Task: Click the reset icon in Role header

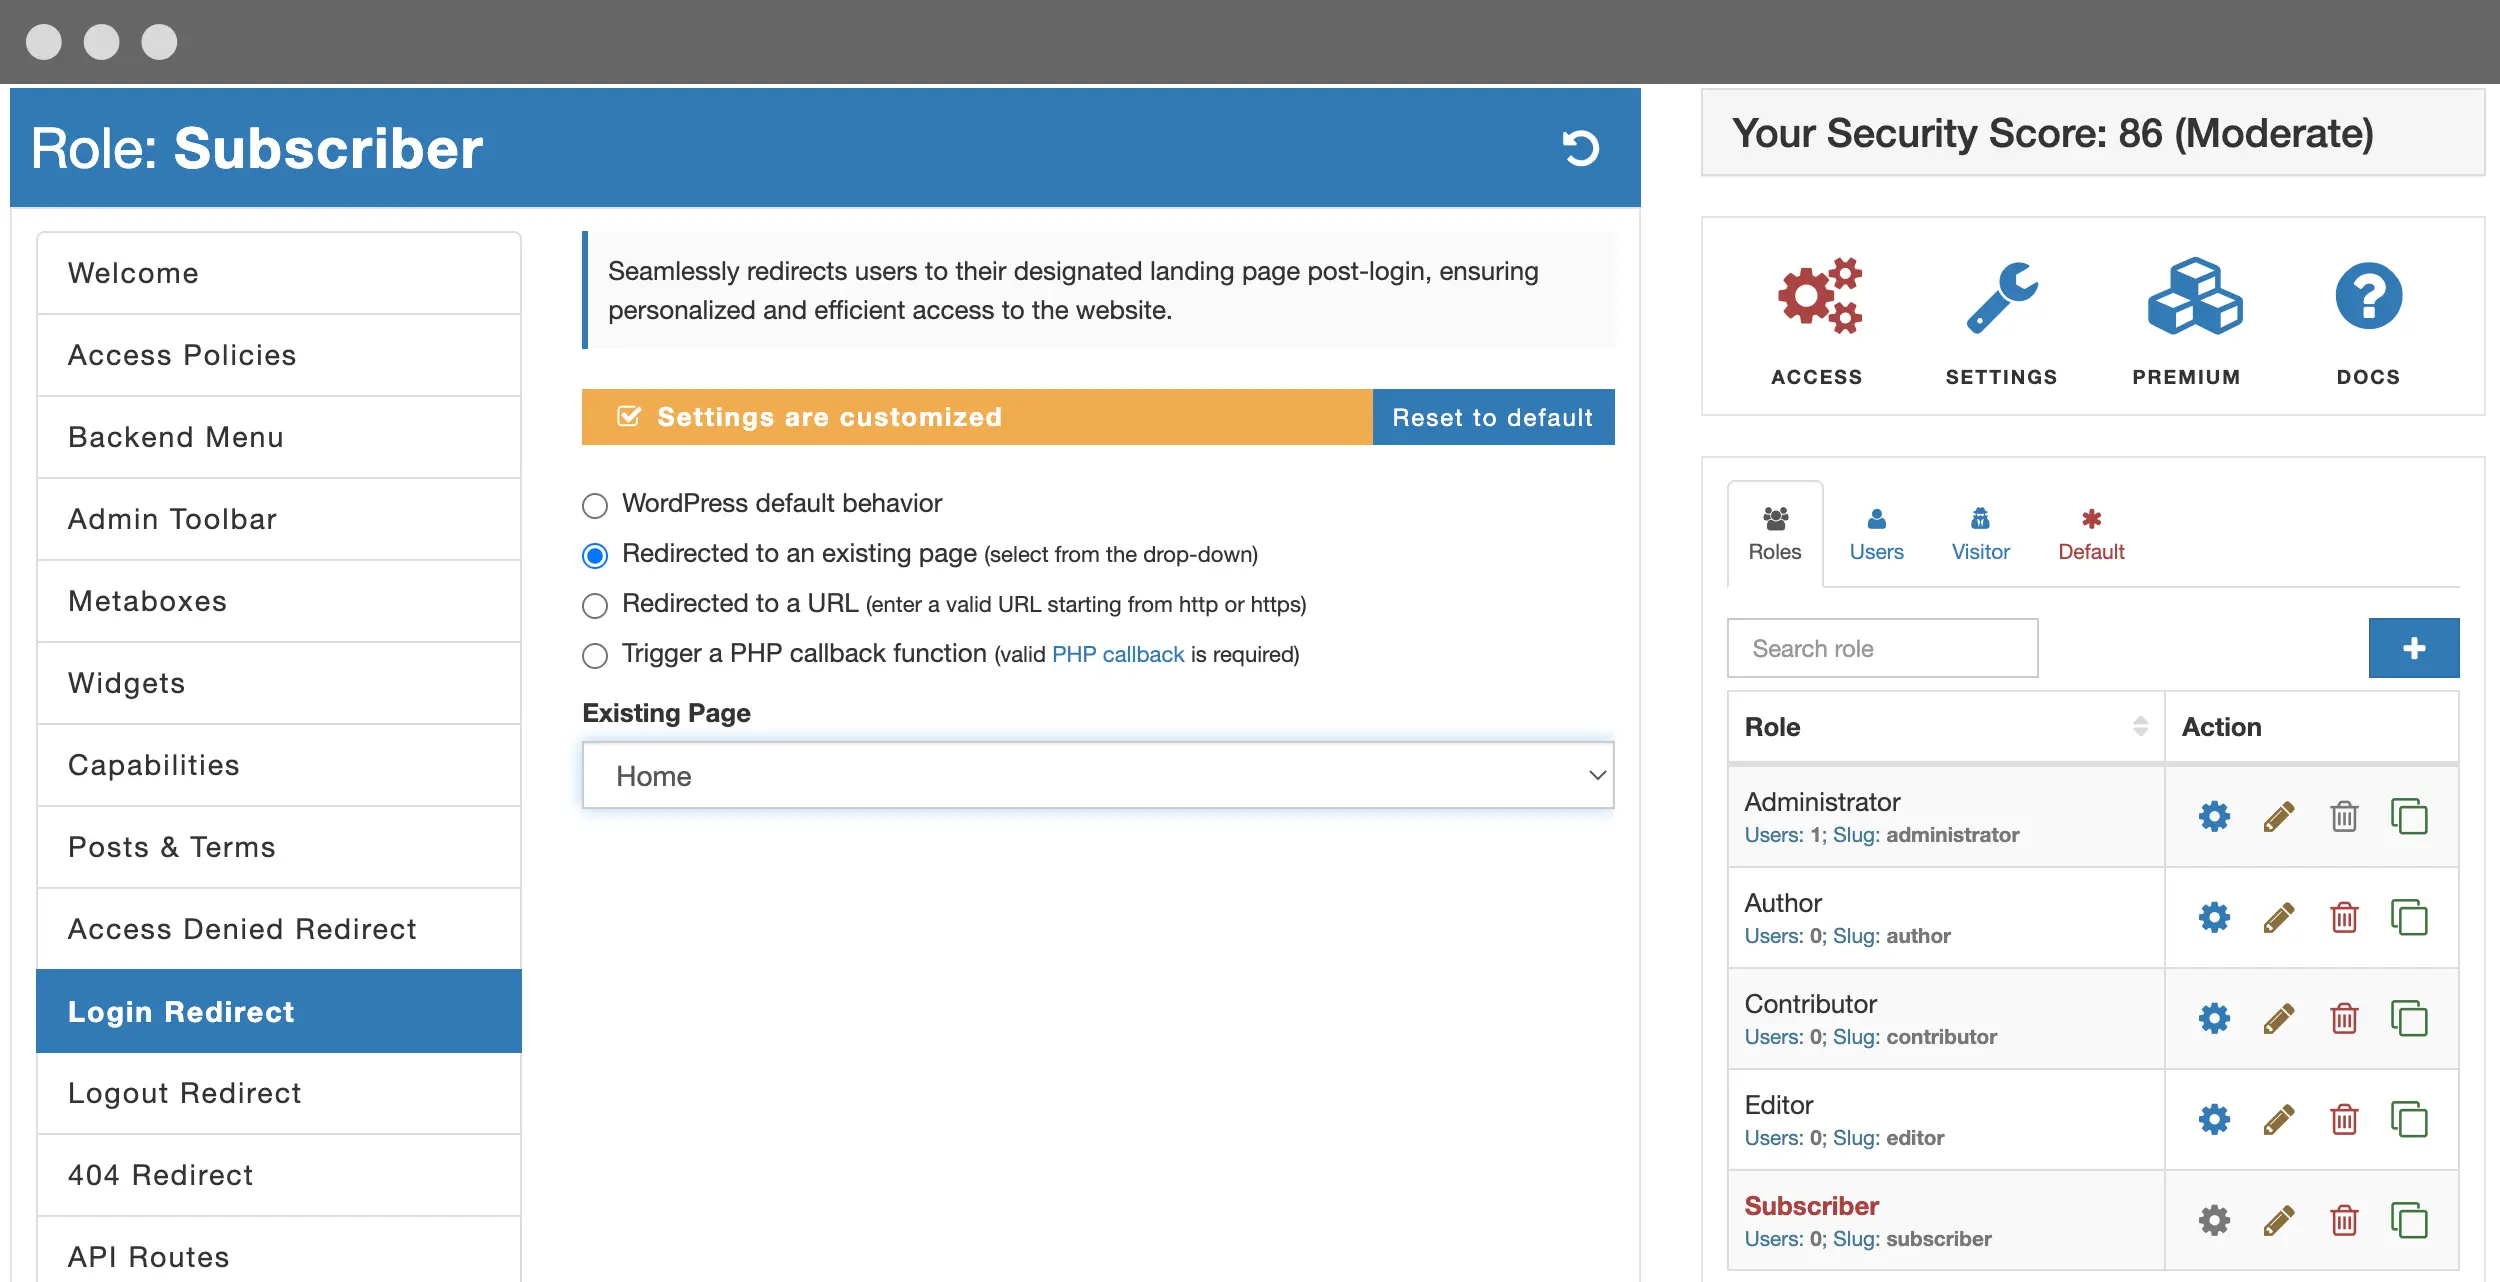Action: point(1580,148)
